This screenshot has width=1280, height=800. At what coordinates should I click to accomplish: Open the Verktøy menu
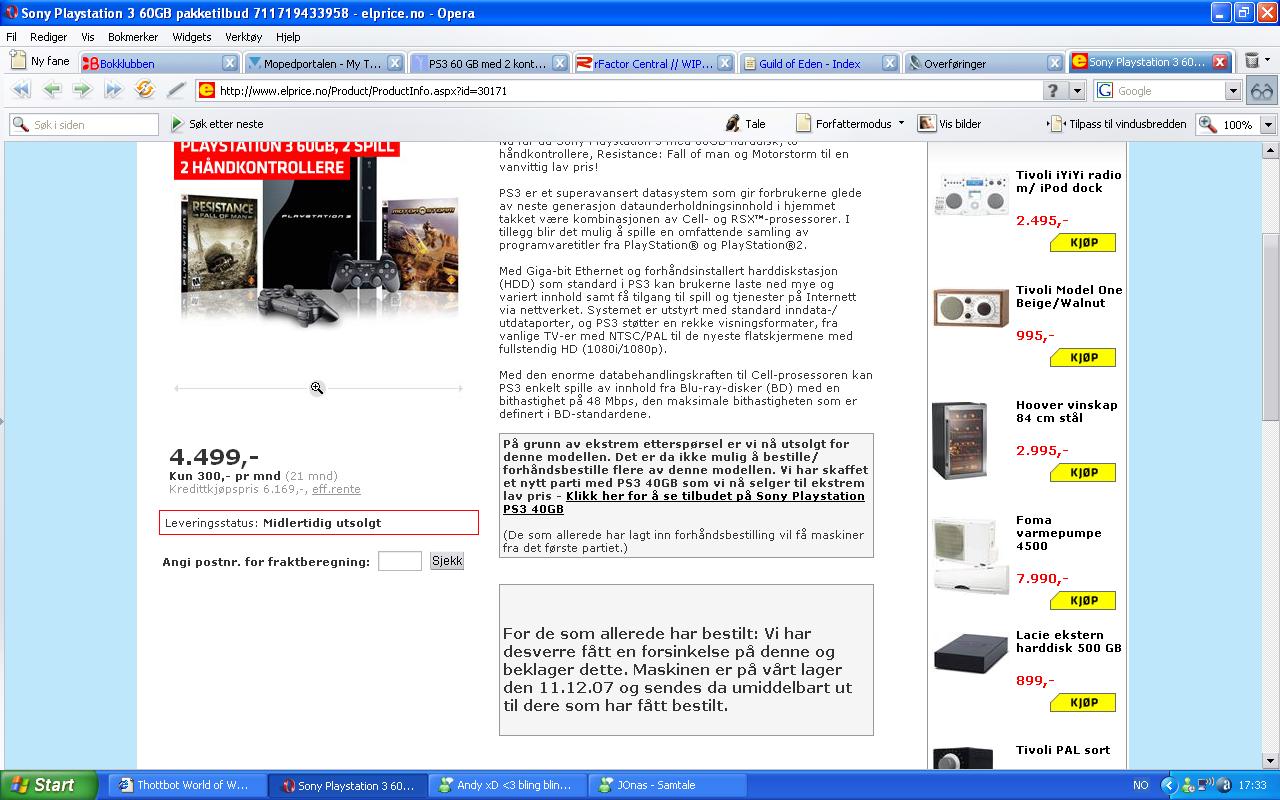tap(243, 37)
